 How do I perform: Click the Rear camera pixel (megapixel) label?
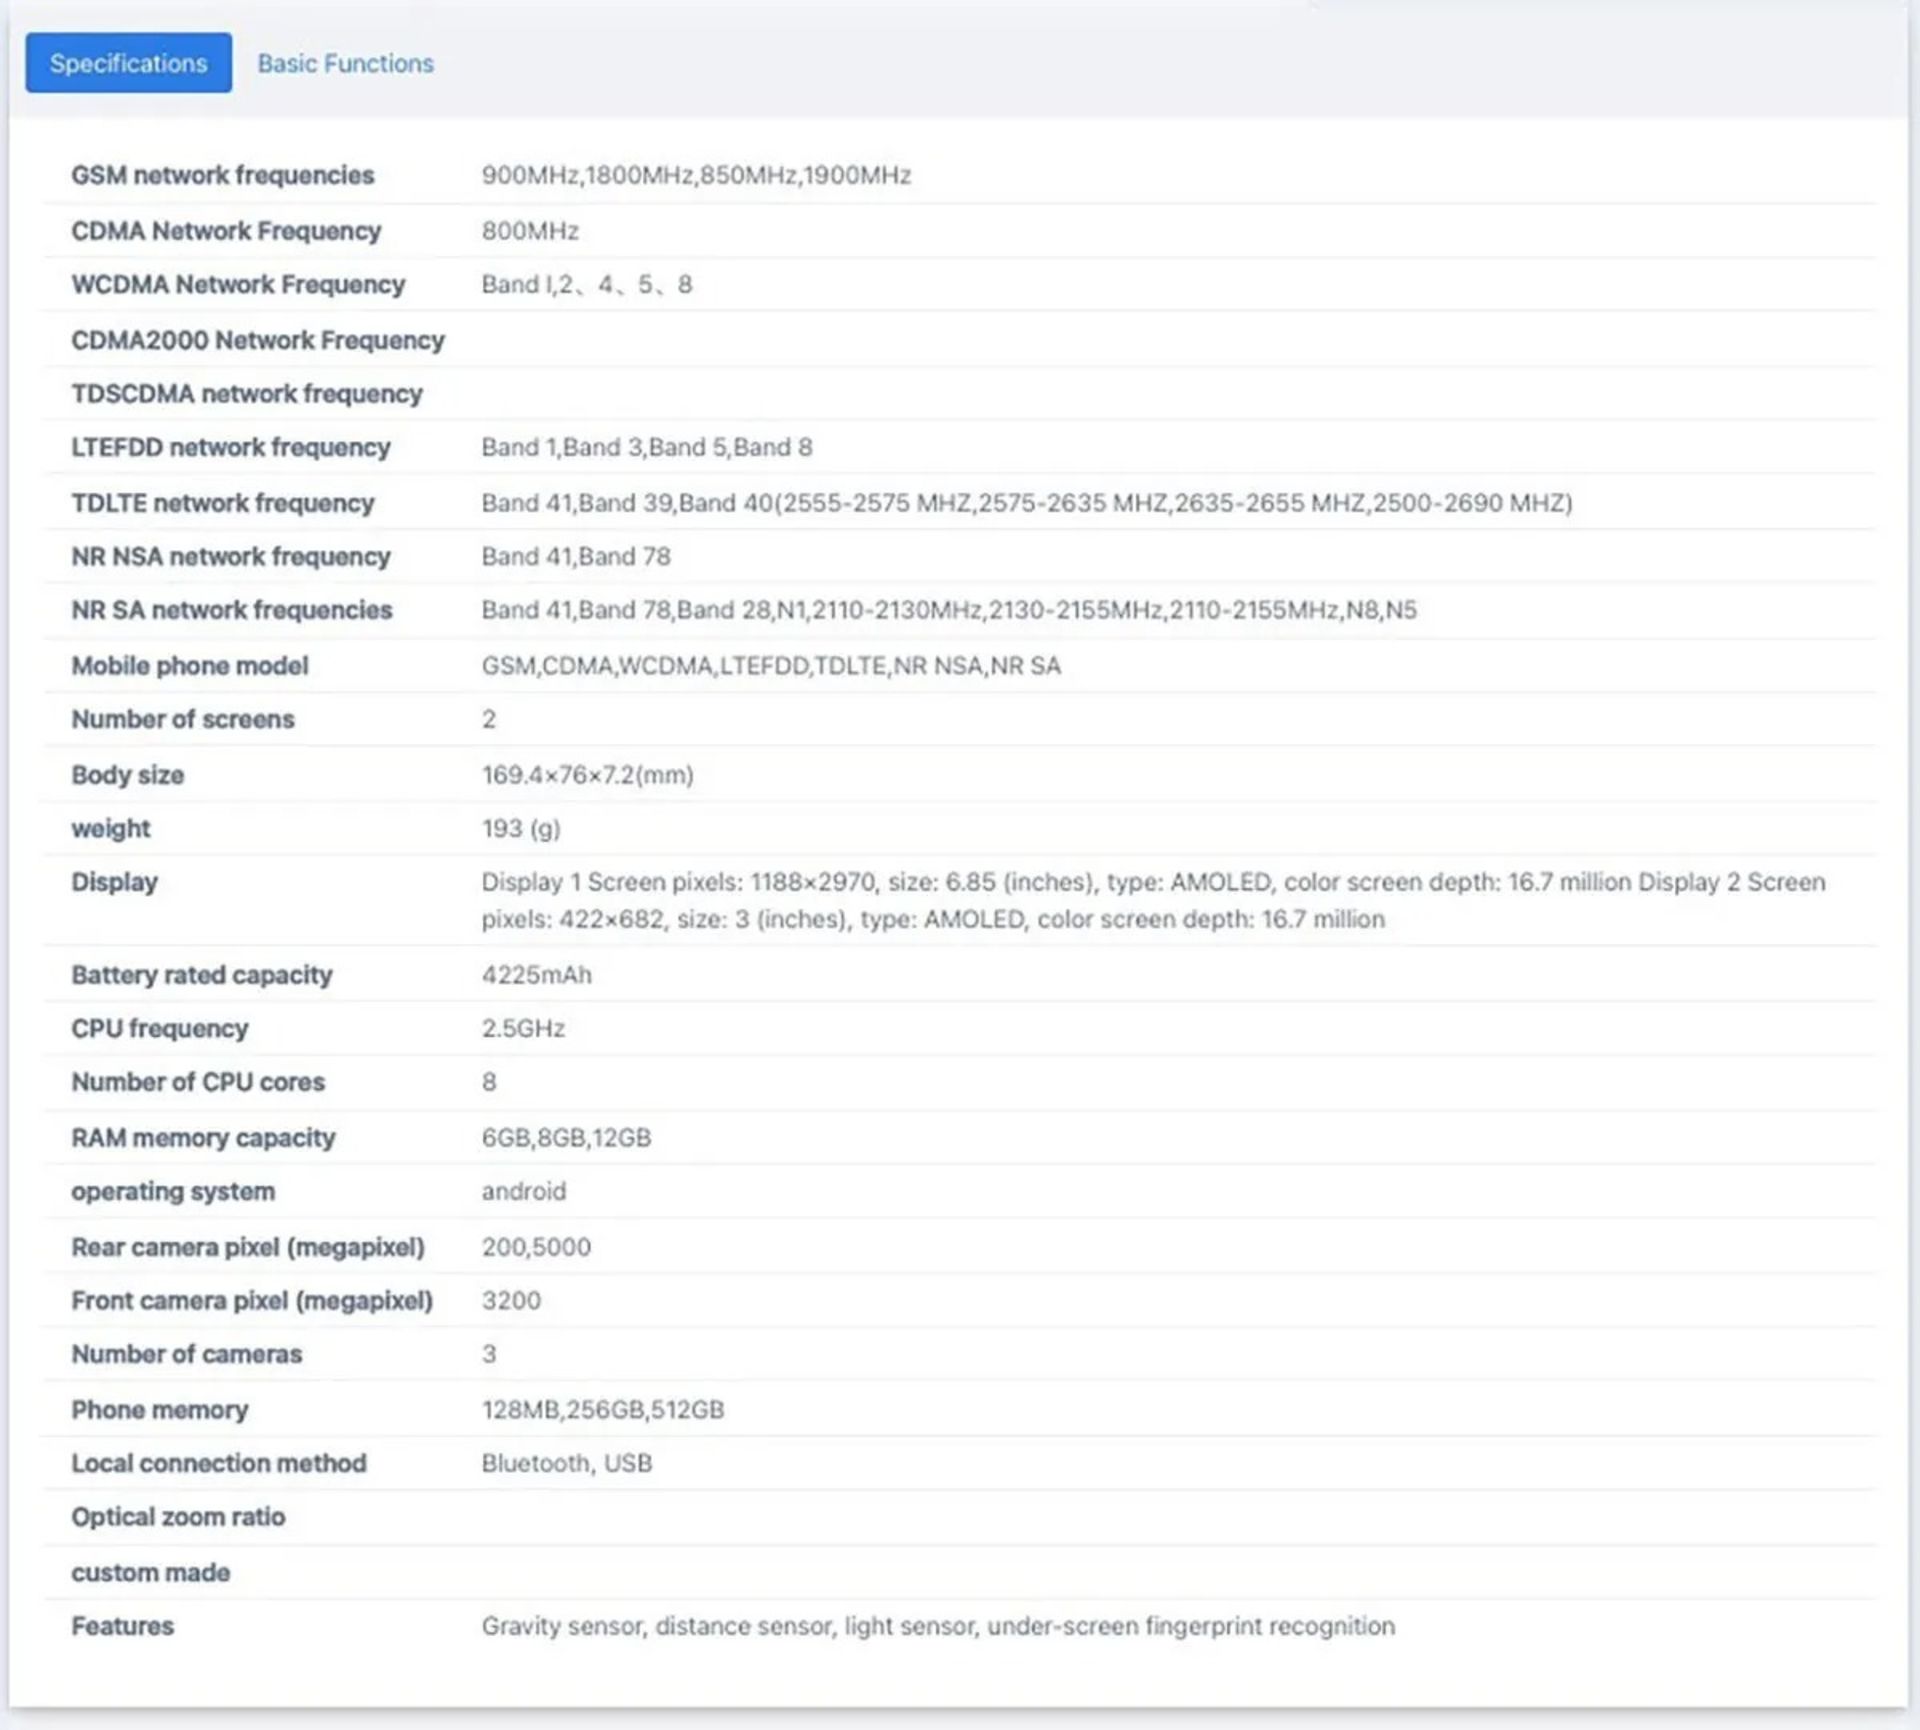[247, 1247]
